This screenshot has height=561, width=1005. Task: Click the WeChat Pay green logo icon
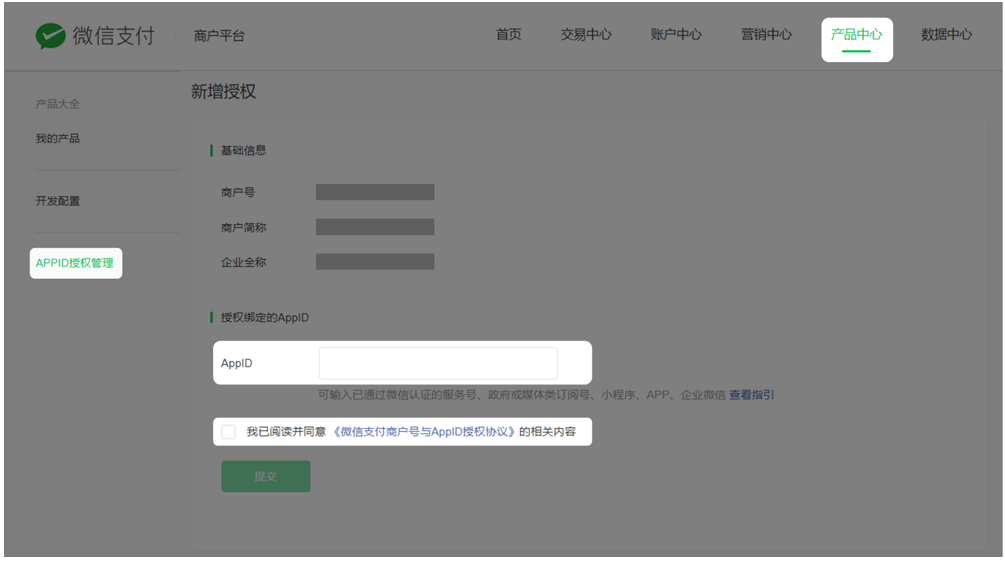pyautogui.click(x=51, y=36)
